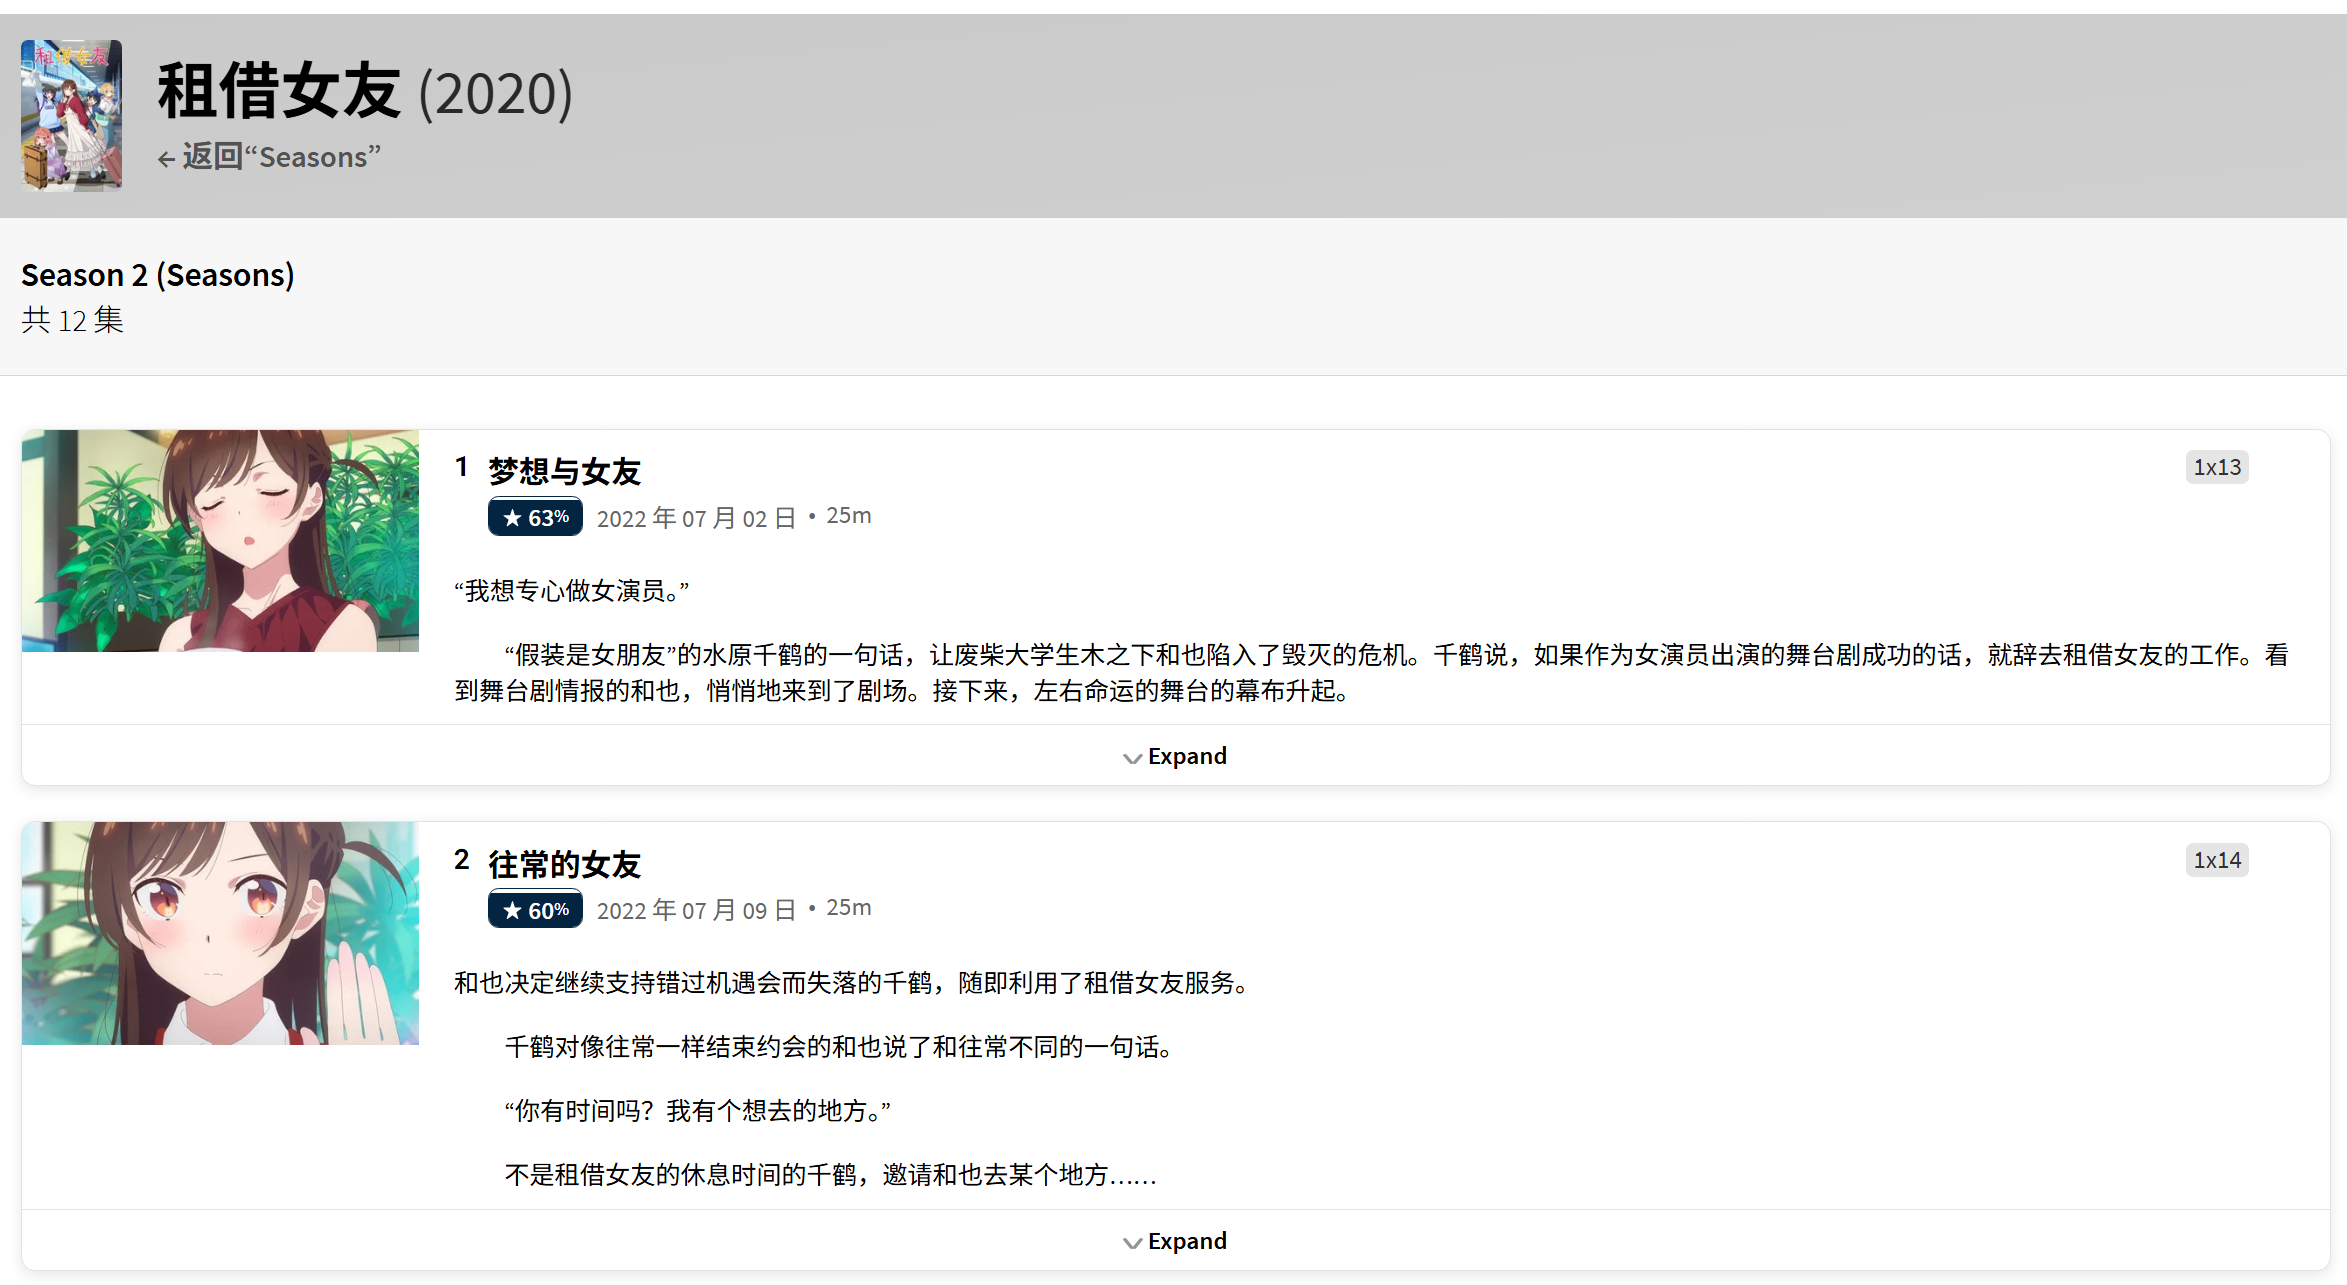This screenshot has width=2347, height=1285.
Task: Click the line “你有时间吗？我有个想去的地方。”
Action: tap(698, 1111)
